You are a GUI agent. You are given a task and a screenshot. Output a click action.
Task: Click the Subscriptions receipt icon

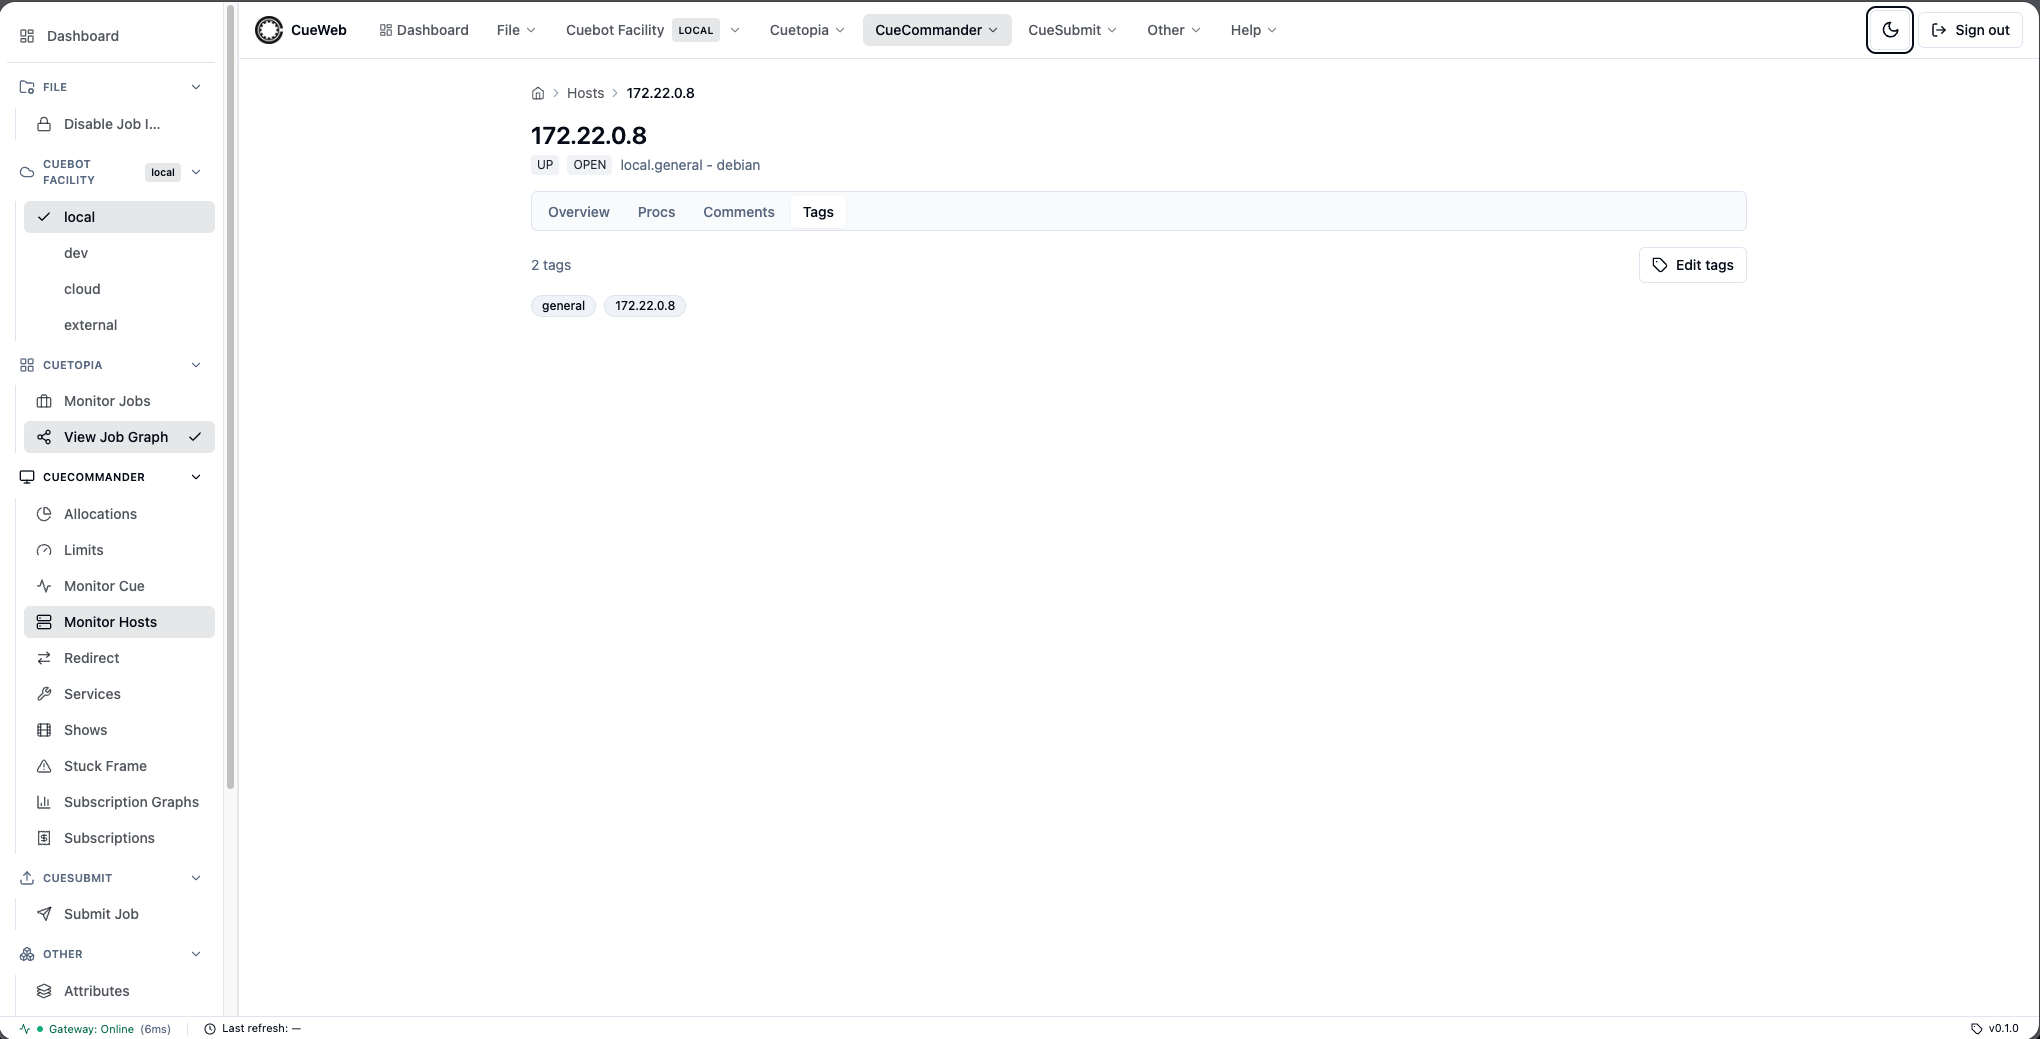pyautogui.click(x=44, y=838)
